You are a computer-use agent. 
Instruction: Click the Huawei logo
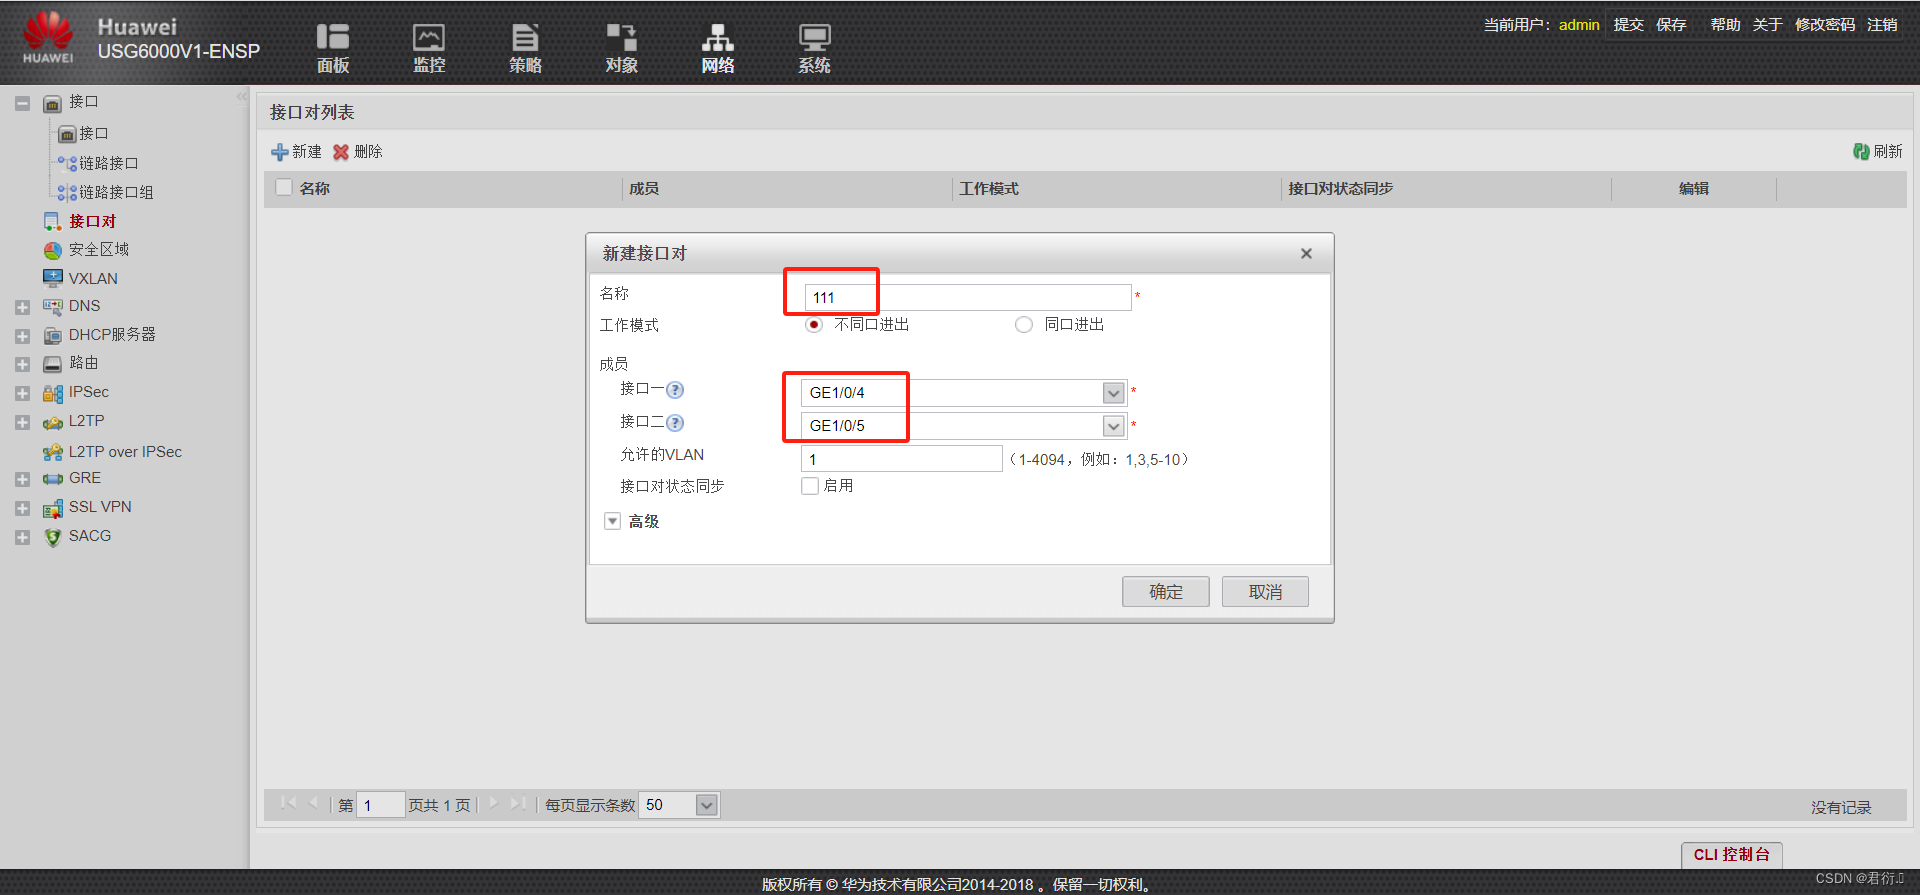[x=48, y=38]
